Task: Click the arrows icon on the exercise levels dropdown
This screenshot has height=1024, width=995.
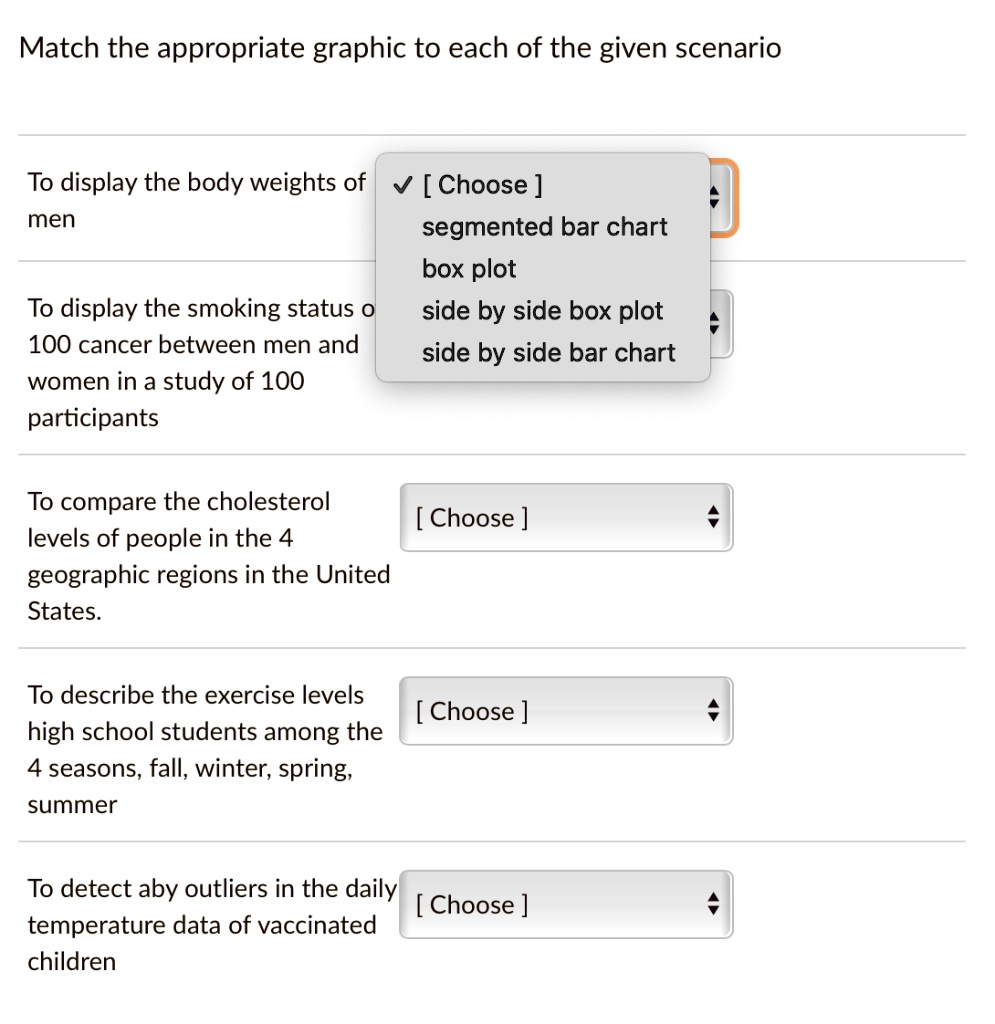Action: tap(713, 710)
